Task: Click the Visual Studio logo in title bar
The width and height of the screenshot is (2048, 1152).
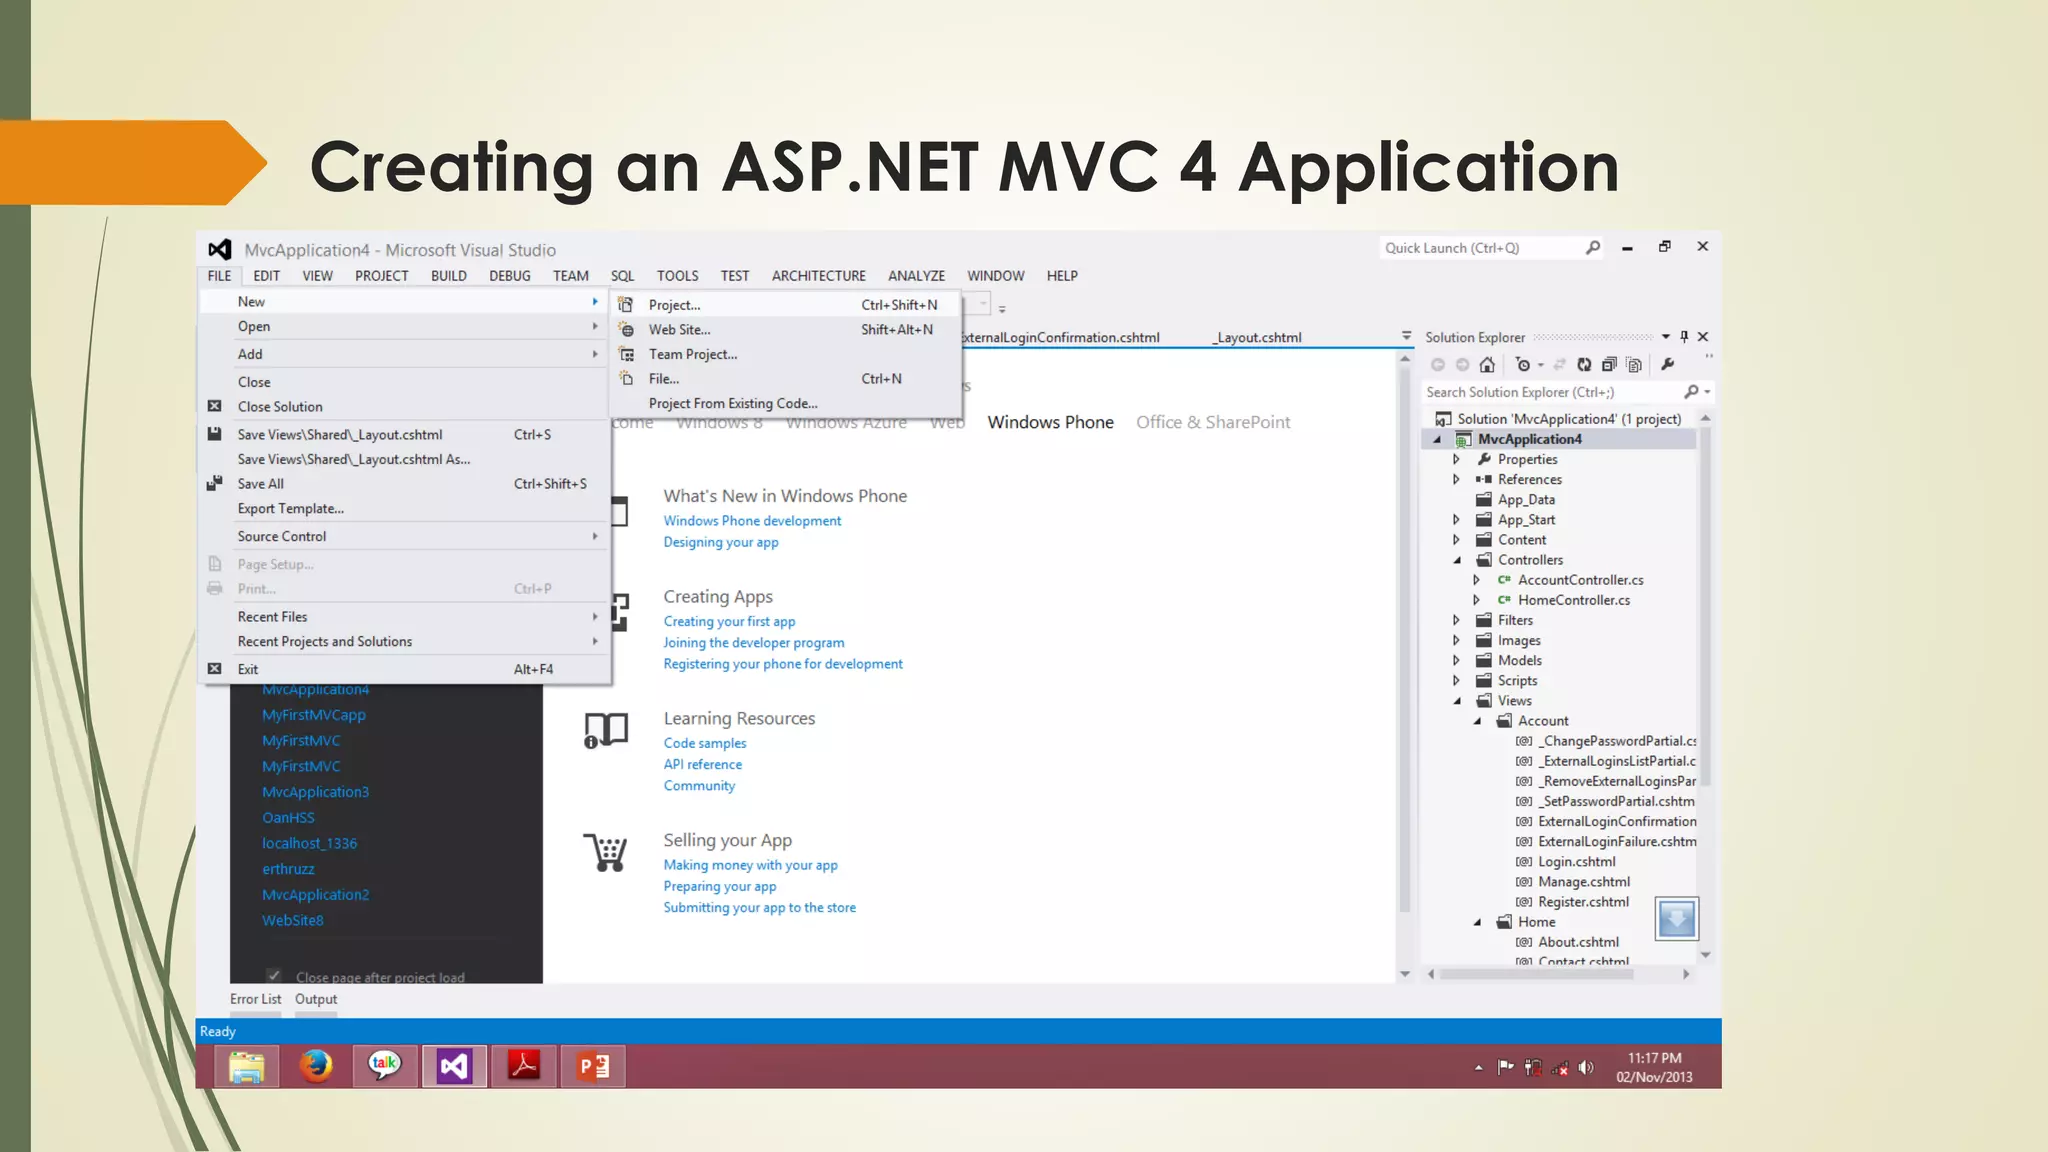Action: click(x=220, y=249)
